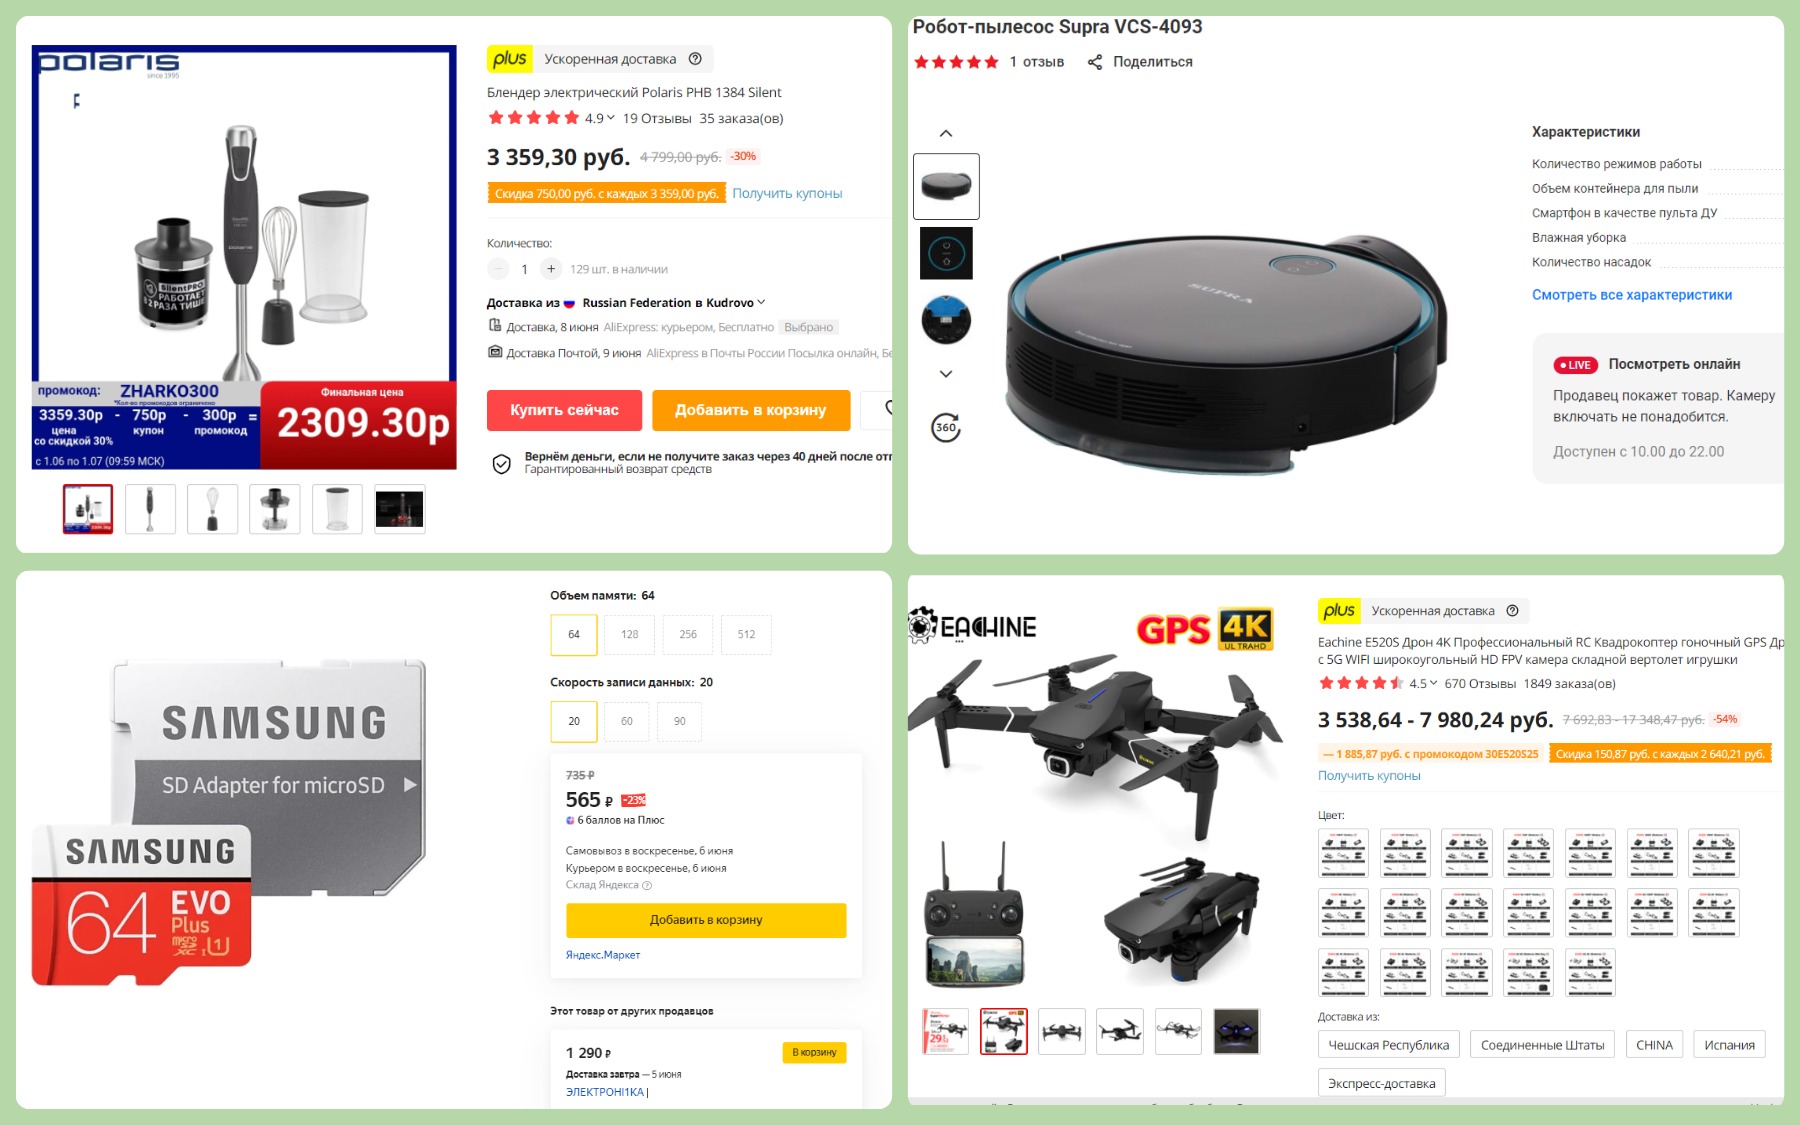Click the guaranteed refund shield icon

(x=502, y=464)
